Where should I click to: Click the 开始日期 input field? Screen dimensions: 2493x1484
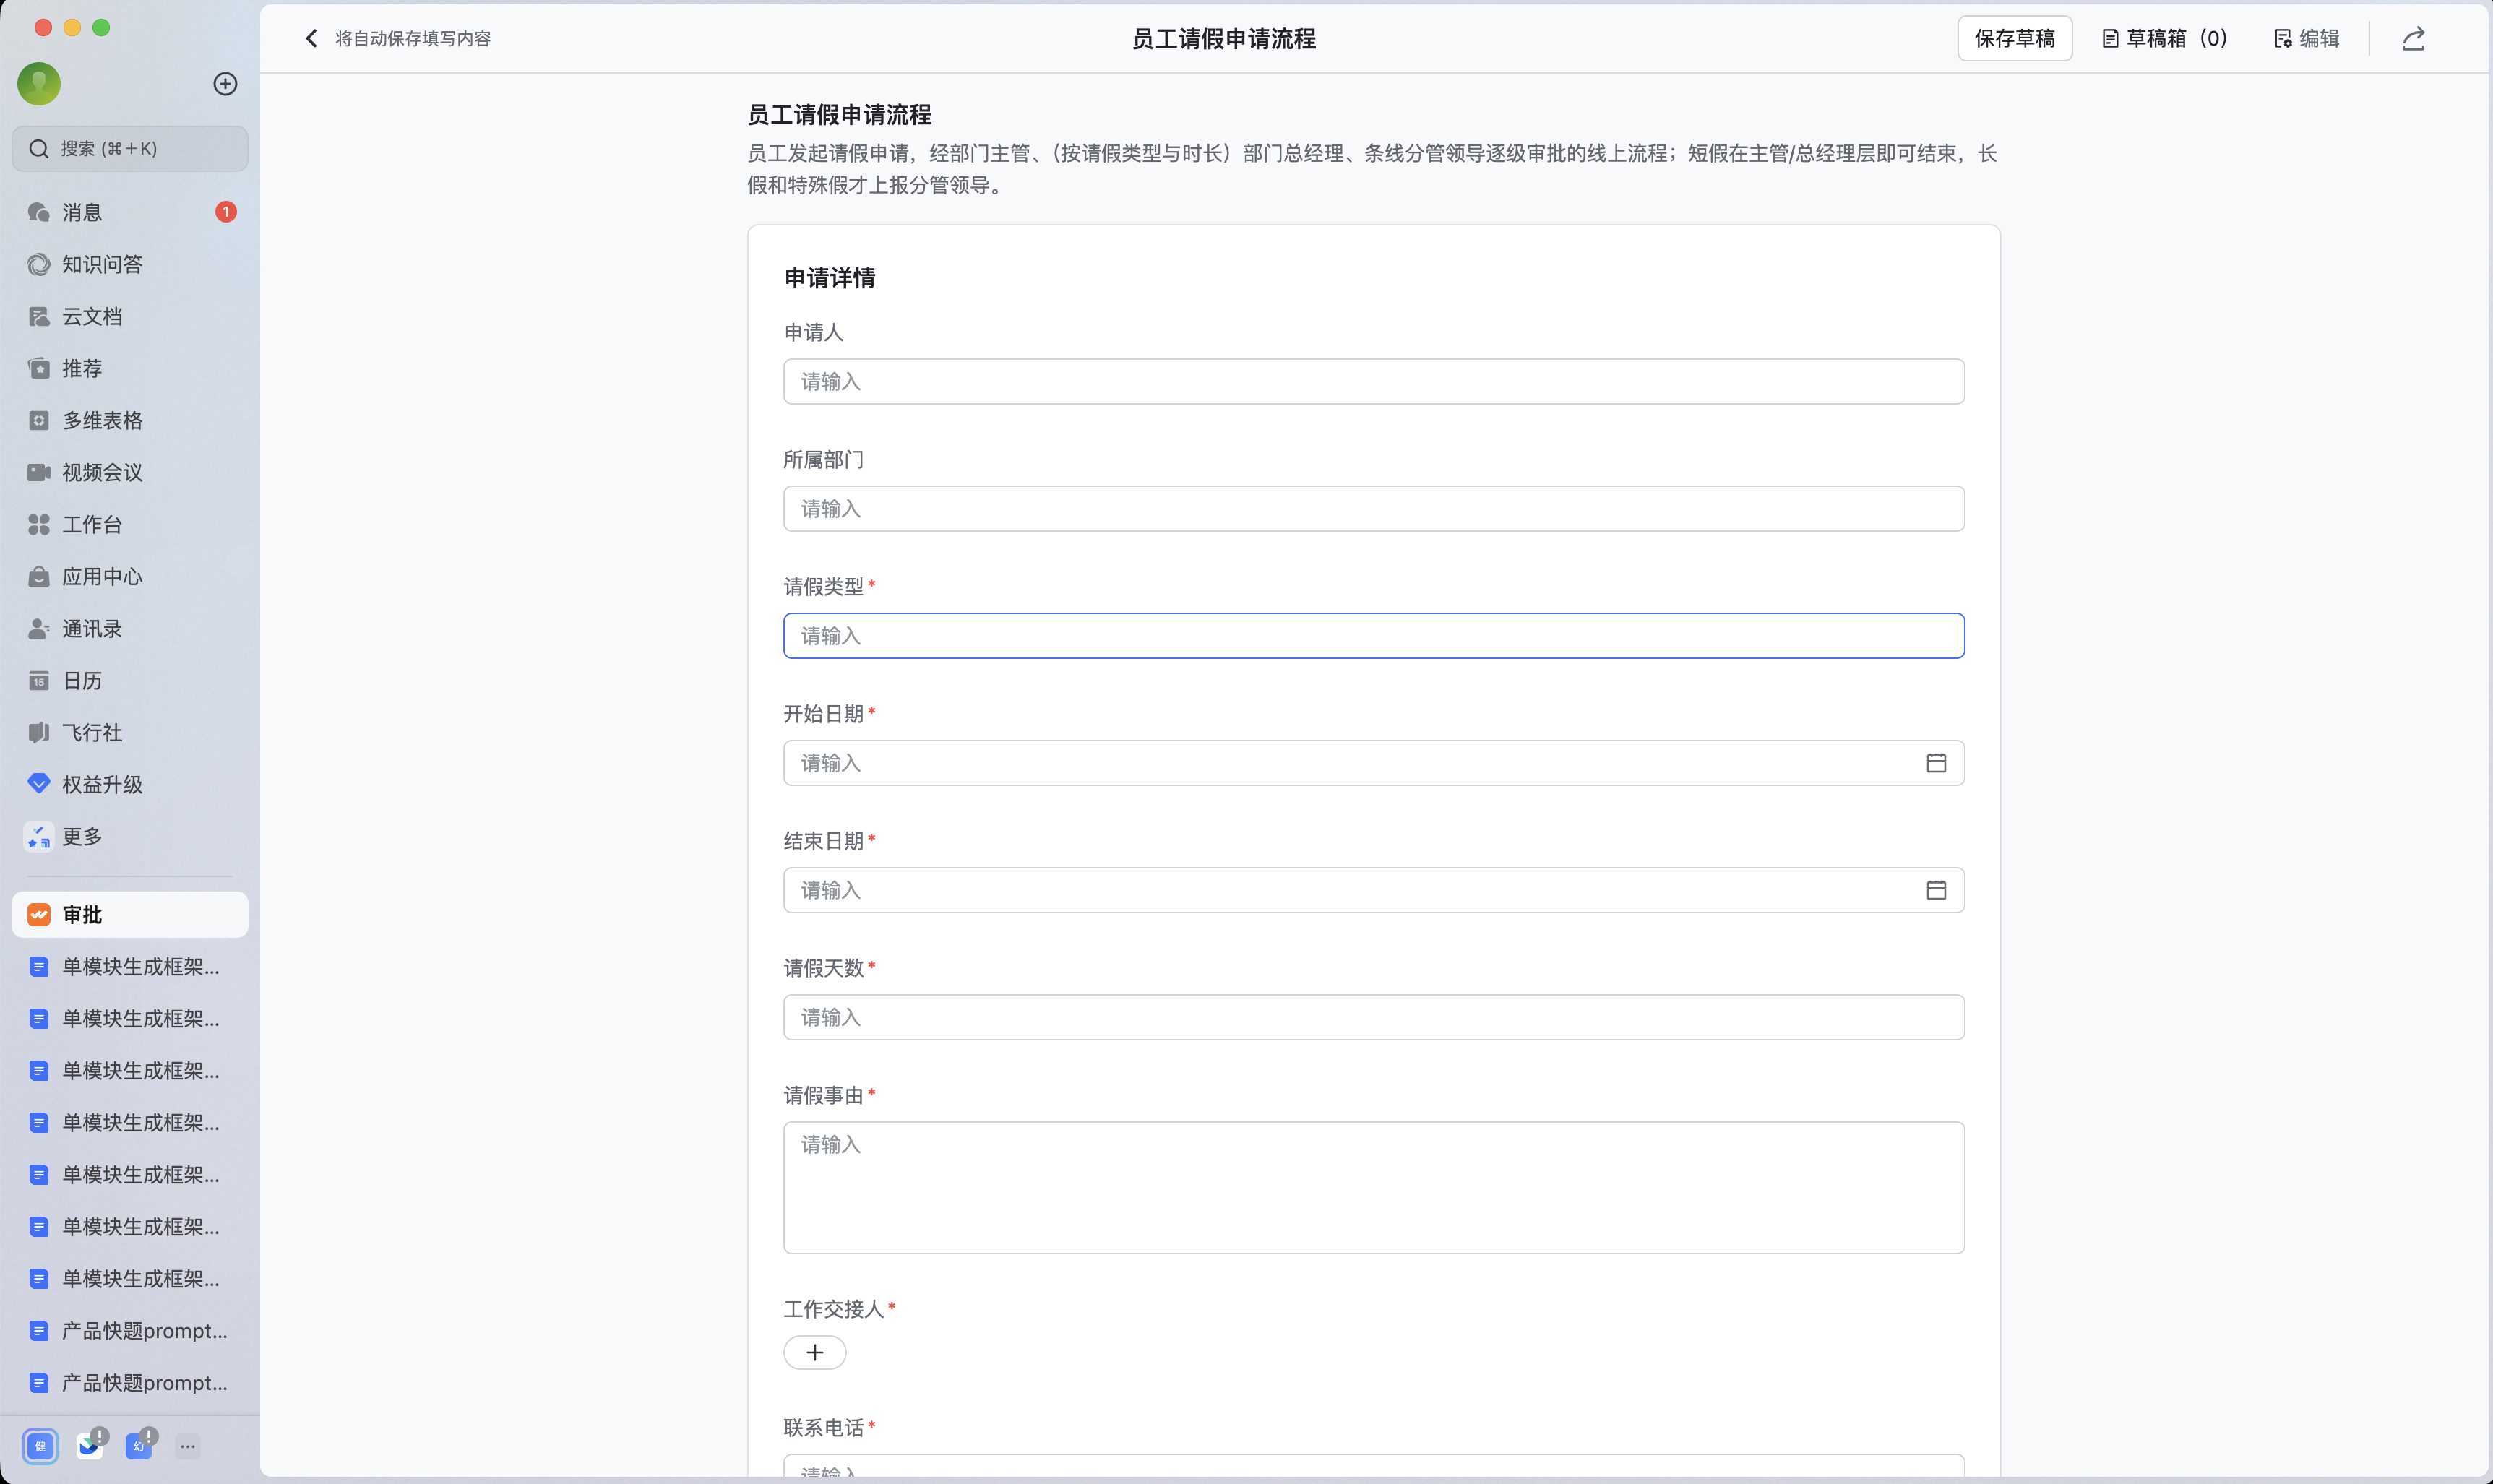coord(1374,763)
